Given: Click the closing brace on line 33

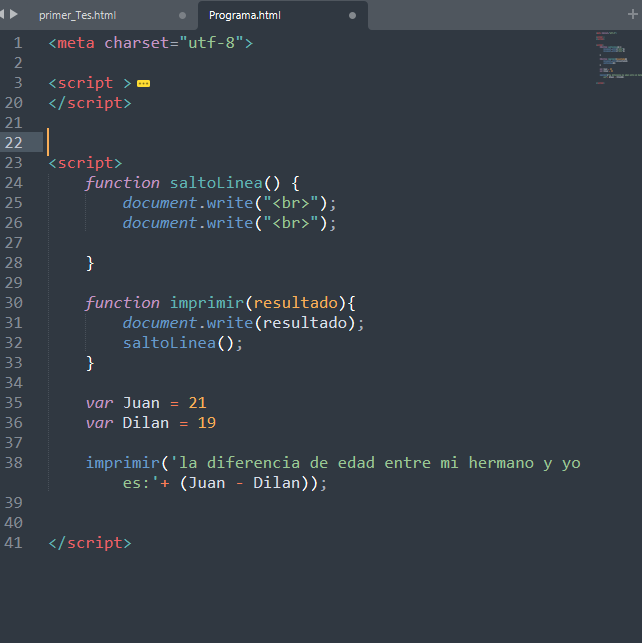Looking at the screenshot, I should pos(90,363).
